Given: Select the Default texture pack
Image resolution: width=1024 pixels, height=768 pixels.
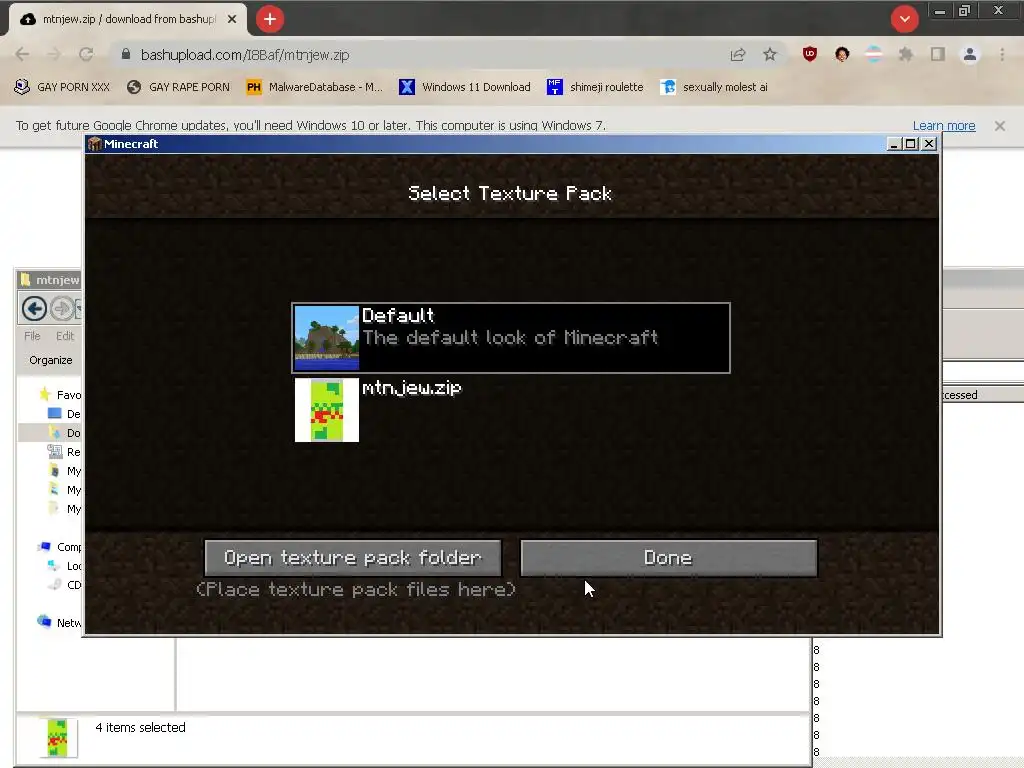Looking at the screenshot, I should coord(511,338).
